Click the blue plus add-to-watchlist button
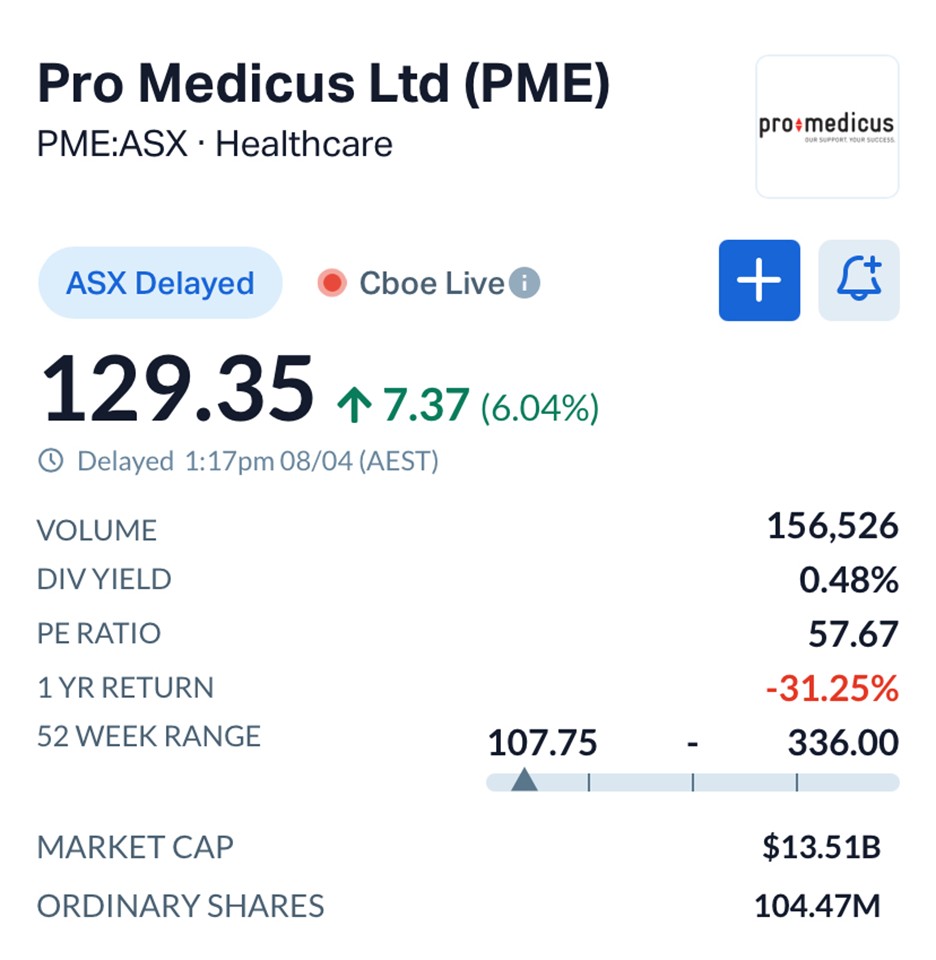 pyautogui.click(x=759, y=281)
